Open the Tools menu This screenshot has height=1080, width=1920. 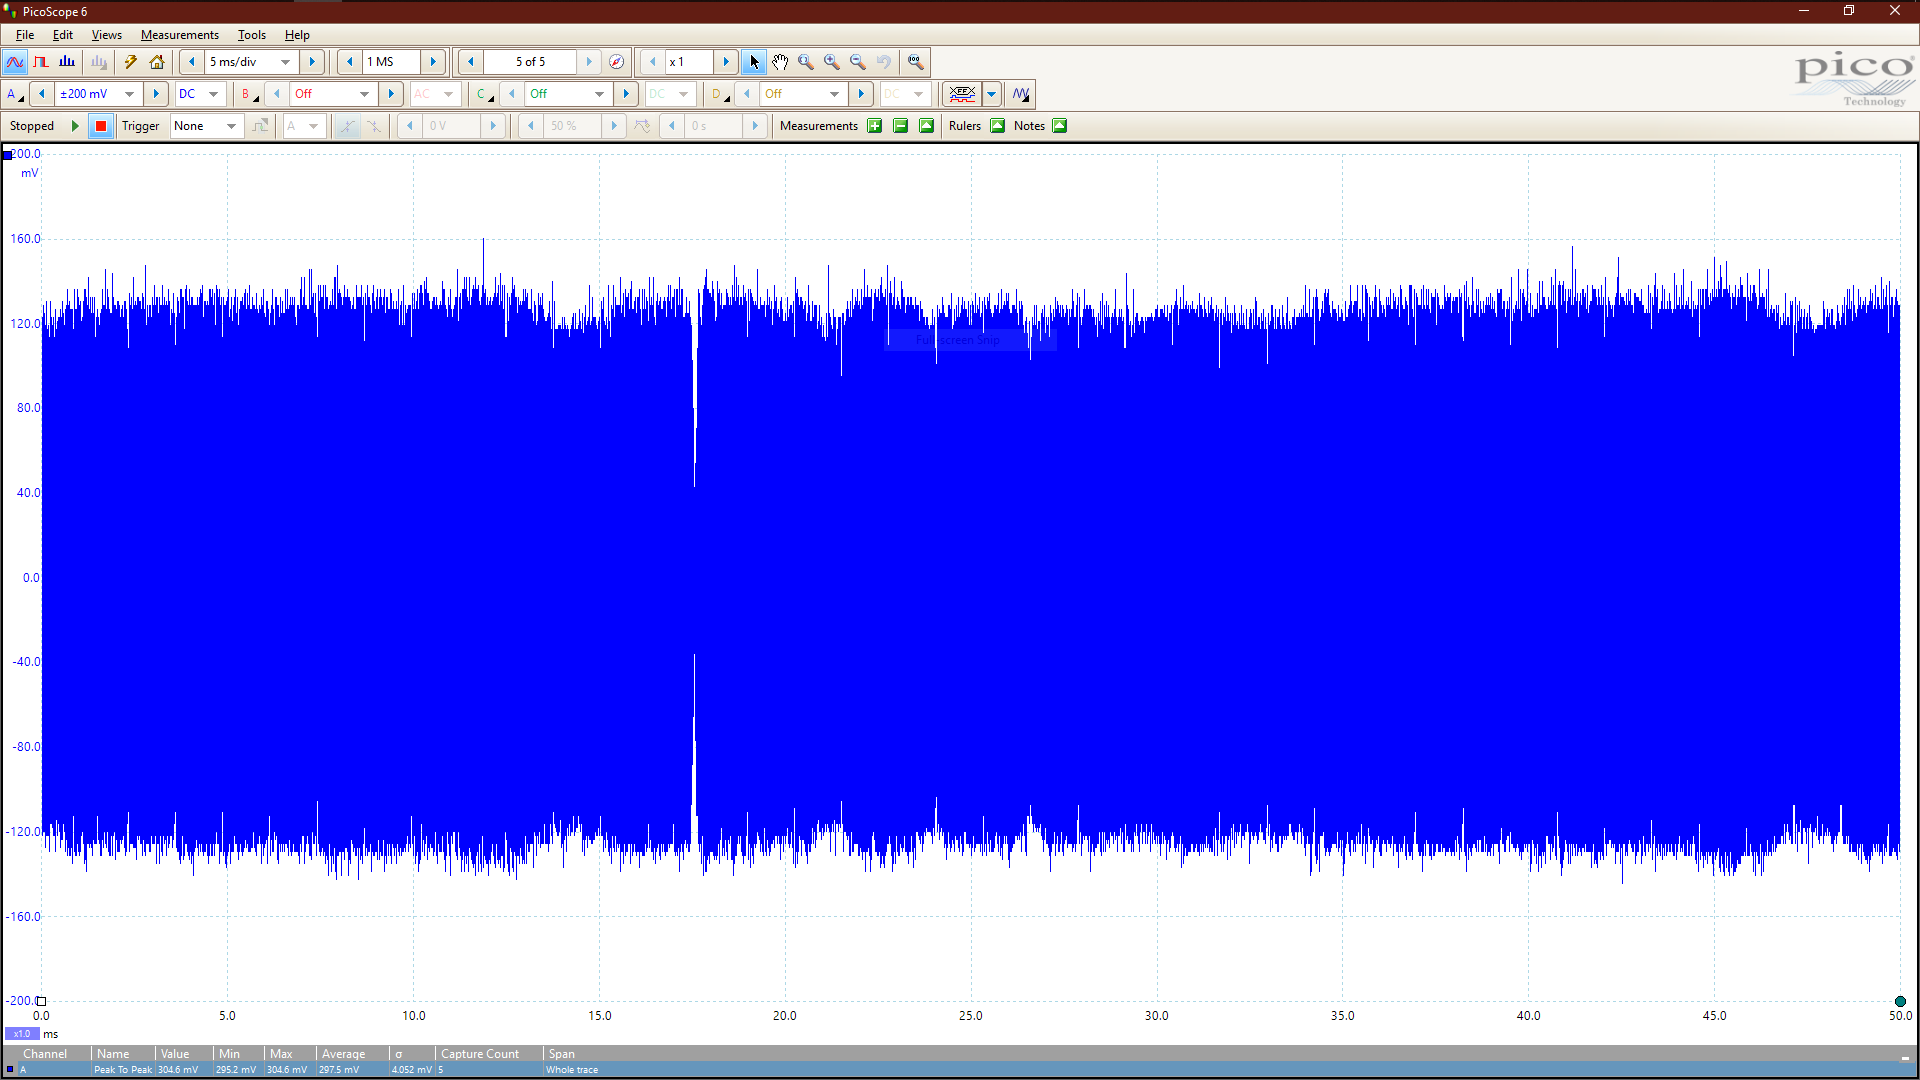click(x=251, y=35)
